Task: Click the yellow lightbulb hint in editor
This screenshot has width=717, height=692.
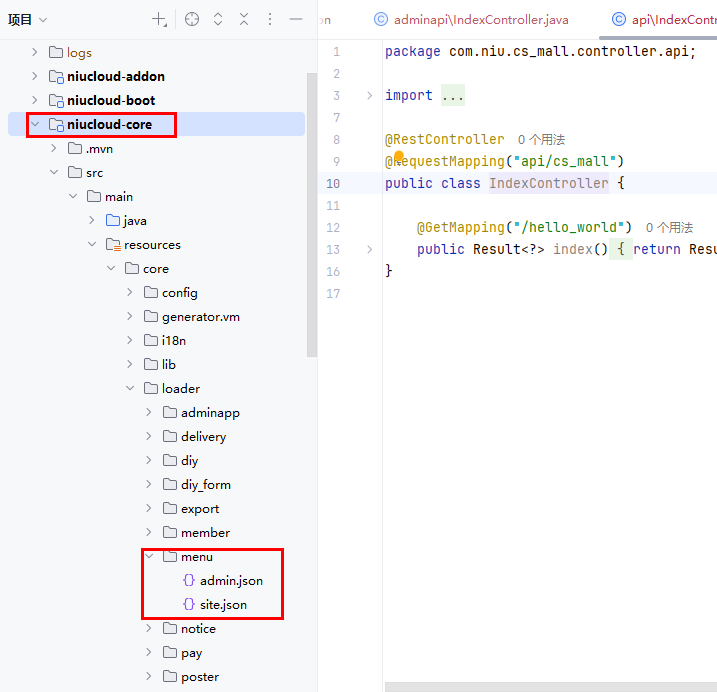Action: [398, 158]
